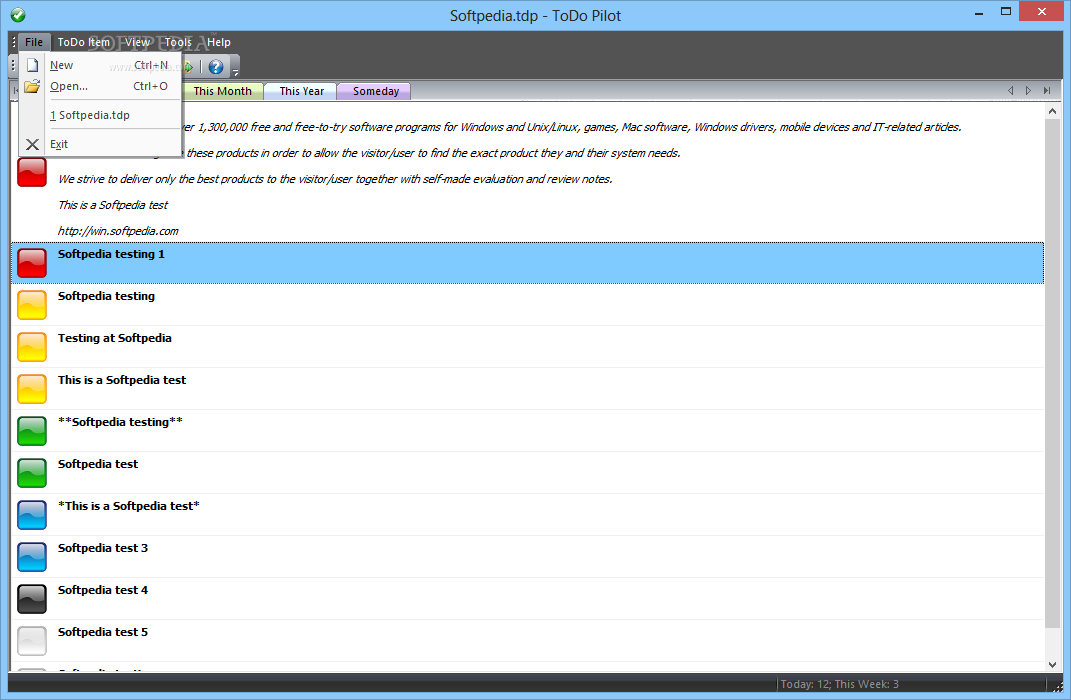The width and height of the screenshot is (1071, 700).
Task: Click the italic note This is a Softpedia test
Action: (x=113, y=205)
